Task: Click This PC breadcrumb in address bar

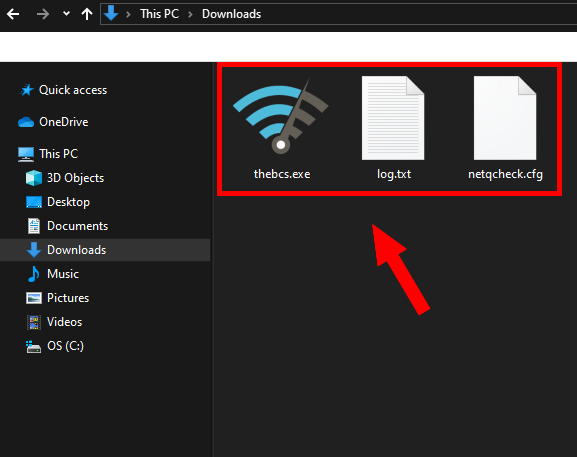Action: [159, 14]
